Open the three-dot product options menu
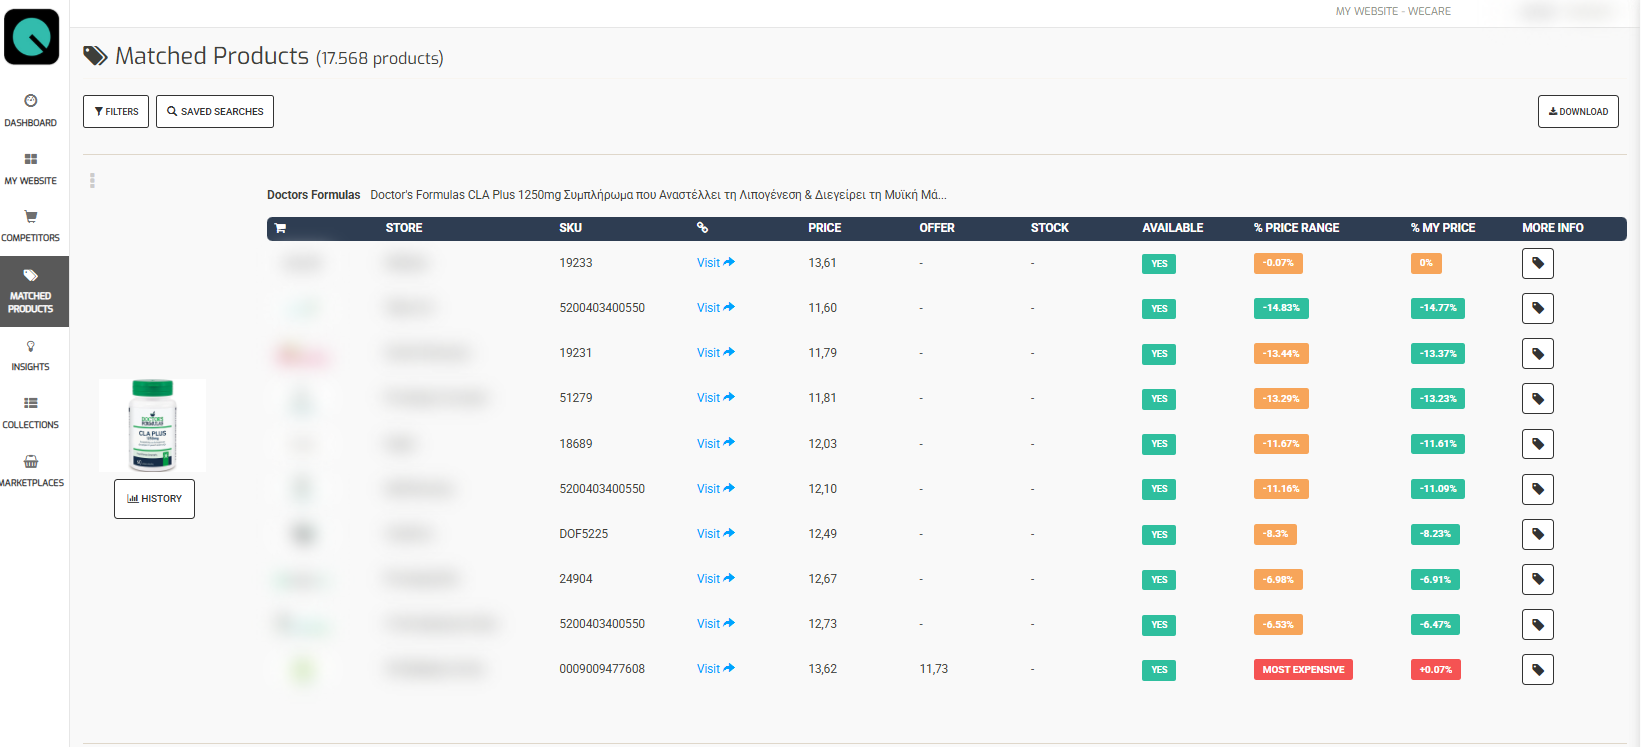 coord(92,181)
